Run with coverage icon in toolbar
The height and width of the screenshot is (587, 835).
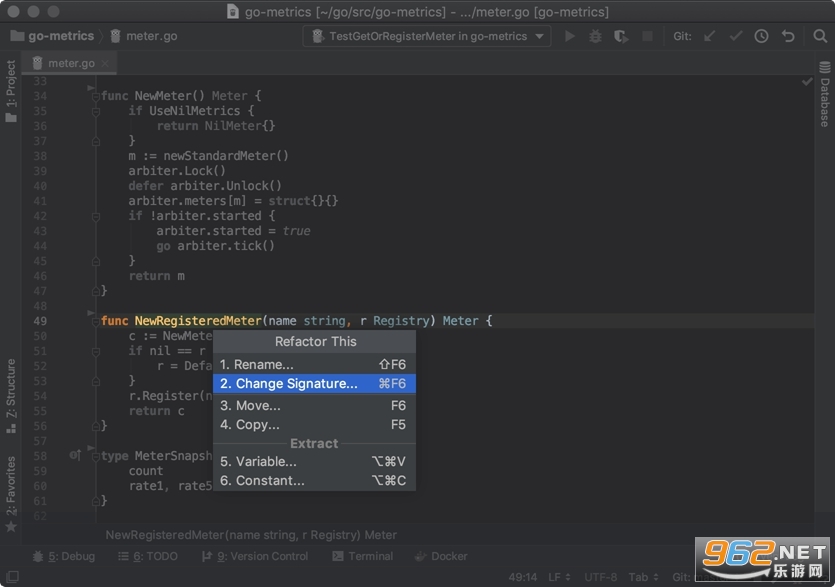(x=621, y=36)
